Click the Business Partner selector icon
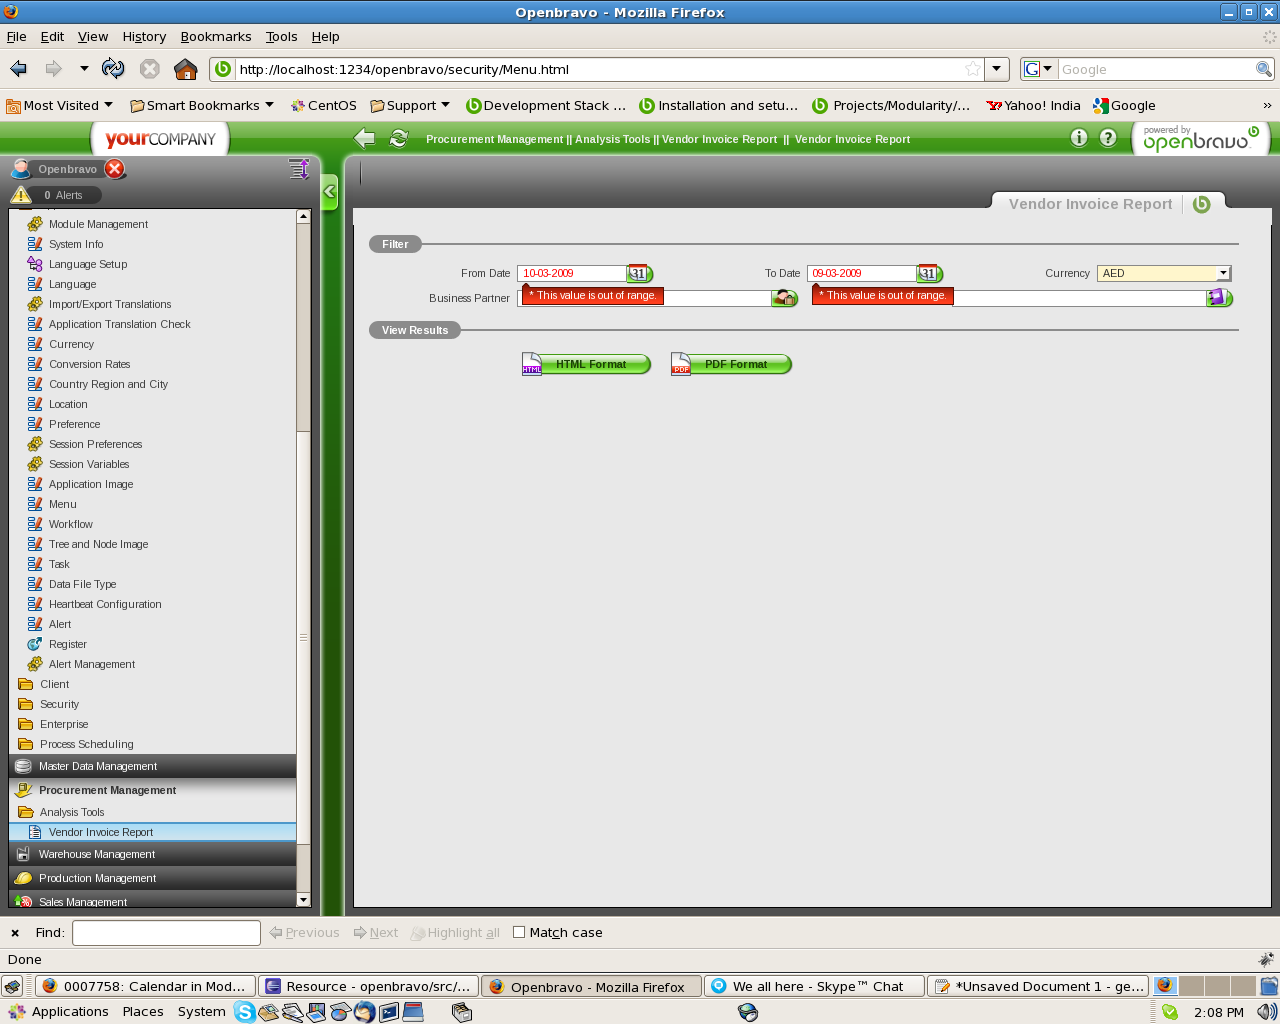 pos(784,298)
